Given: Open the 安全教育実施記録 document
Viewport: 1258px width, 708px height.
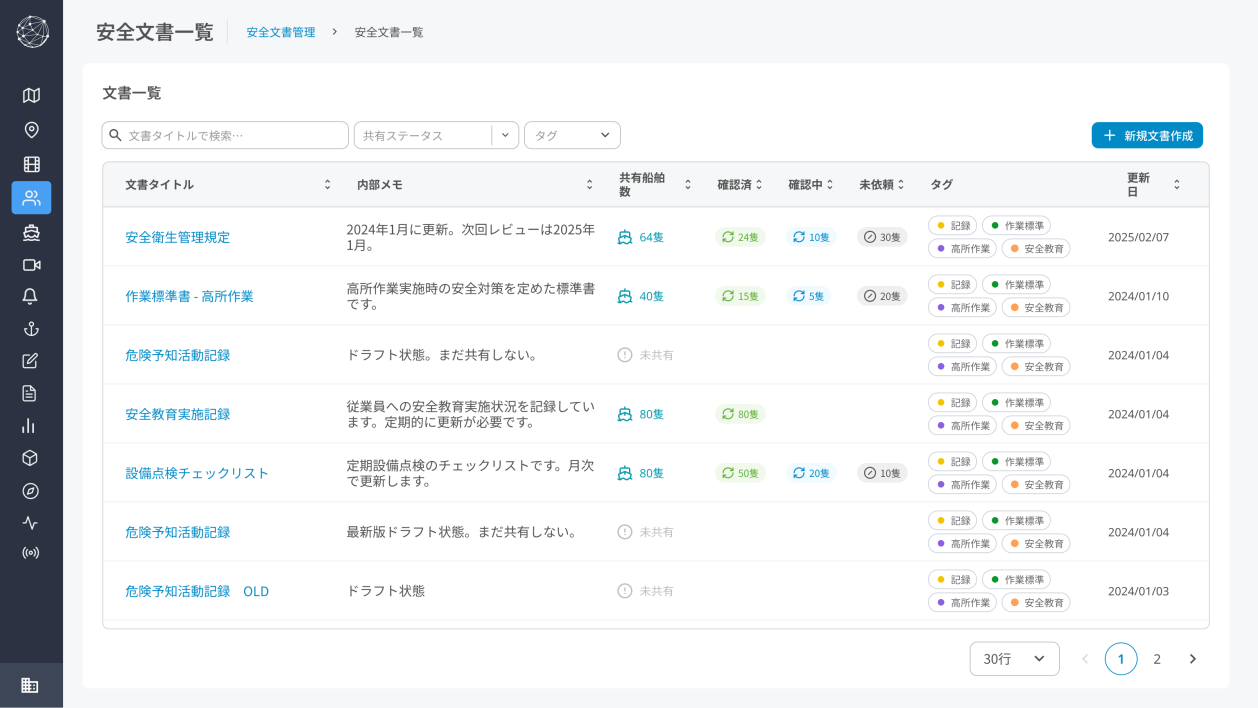Looking at the screenshot, I should click(x=178, y=414).
